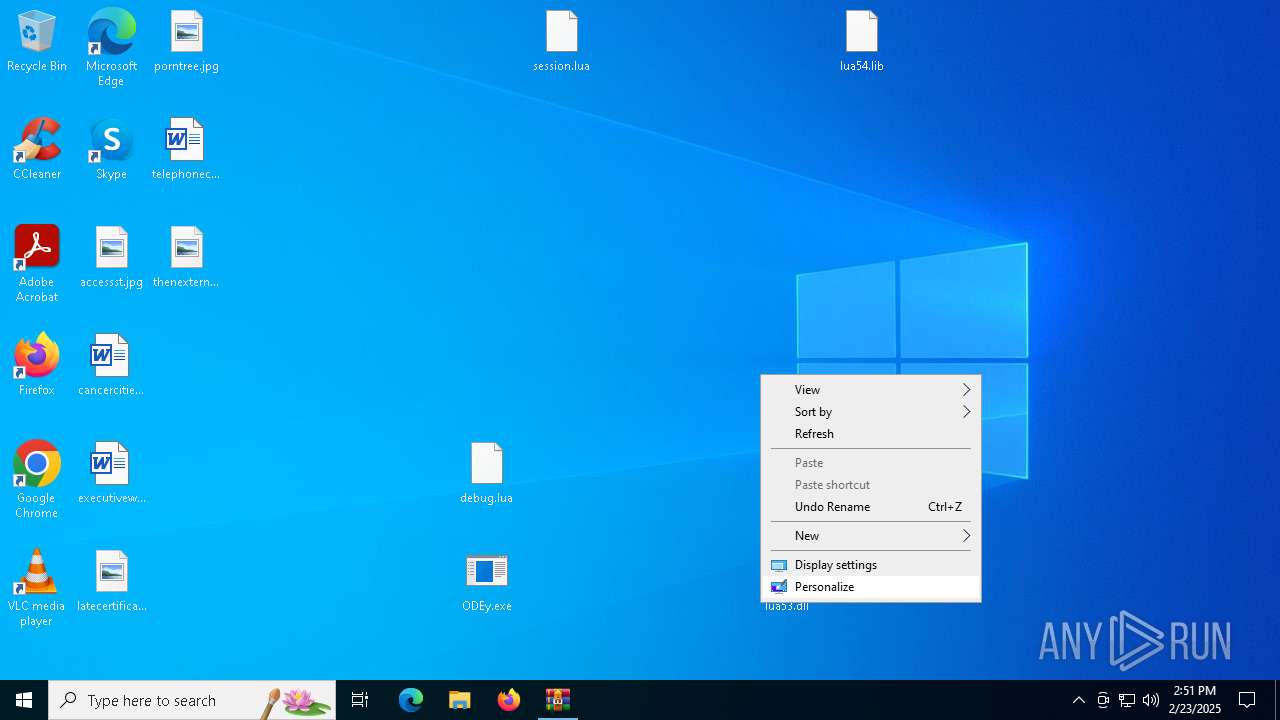Viewport: 1280px width, 720px height.
Task: Expand the View submenu in context menu
Action: [x=871, y=390]
